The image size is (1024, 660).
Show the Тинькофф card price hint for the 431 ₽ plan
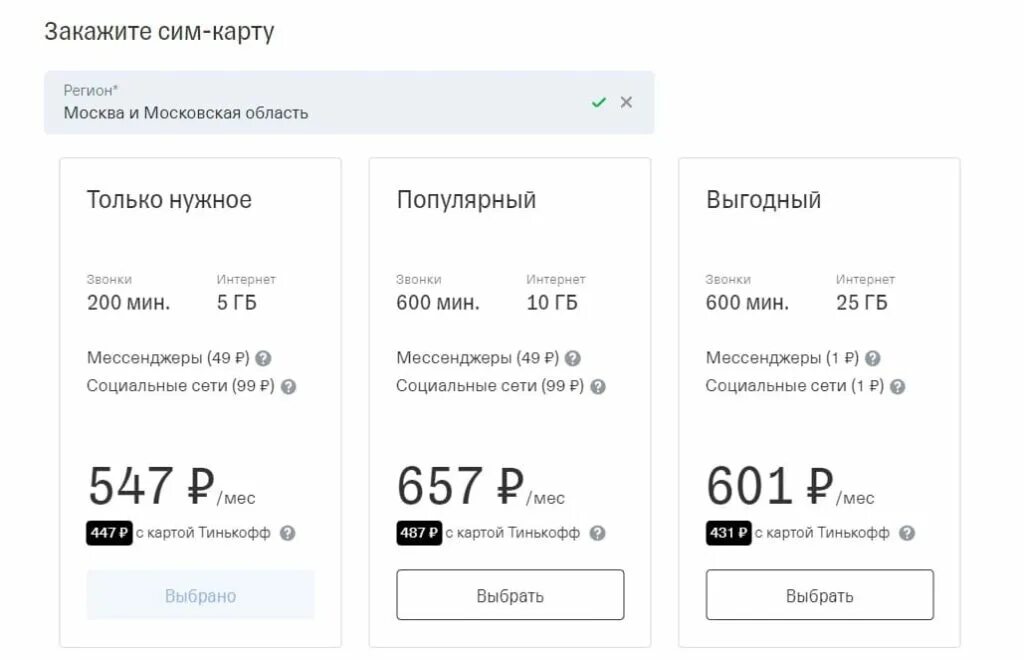(906, 533)
